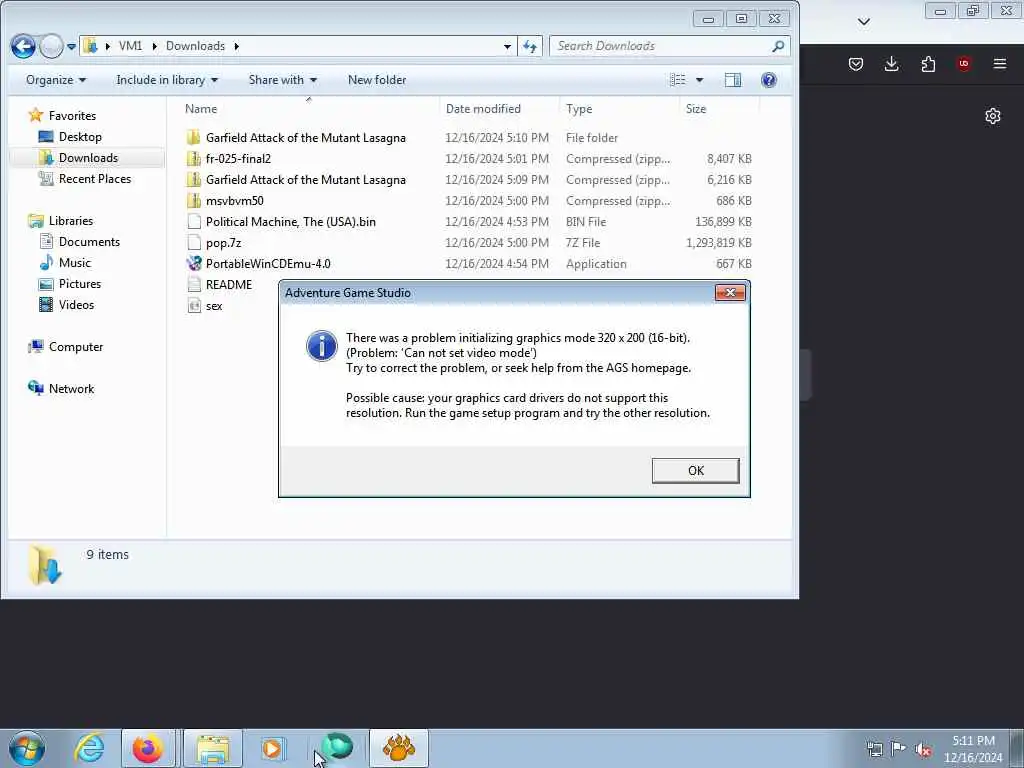Open Firefox downloads panel
Screen dimensions: 1024x768
[x=891, y=64]
